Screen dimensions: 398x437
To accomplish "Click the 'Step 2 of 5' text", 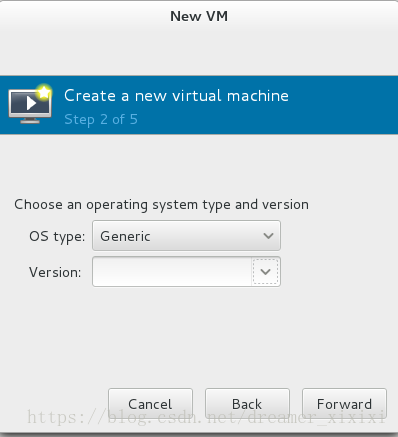I will 101,119.
